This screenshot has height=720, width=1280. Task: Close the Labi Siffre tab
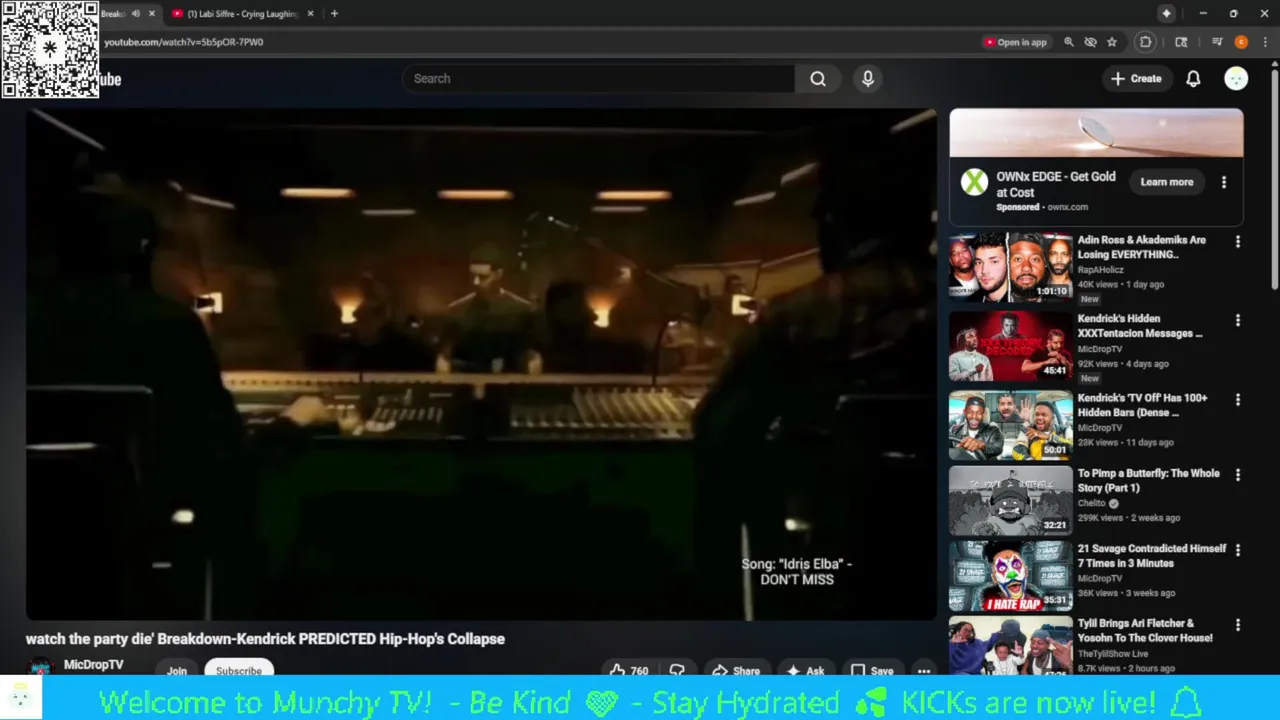310,14
